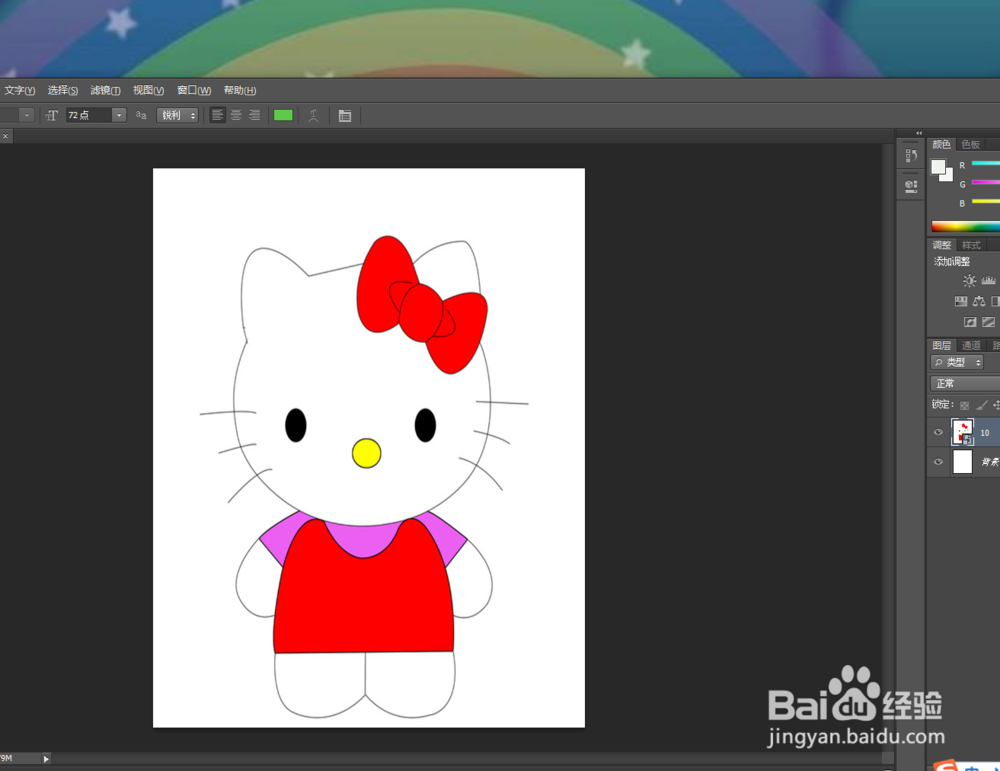The height and width of the screenshot is (771, 1000).
Task: Hide the 背景 layer eye icon
Action: (938, 462)
